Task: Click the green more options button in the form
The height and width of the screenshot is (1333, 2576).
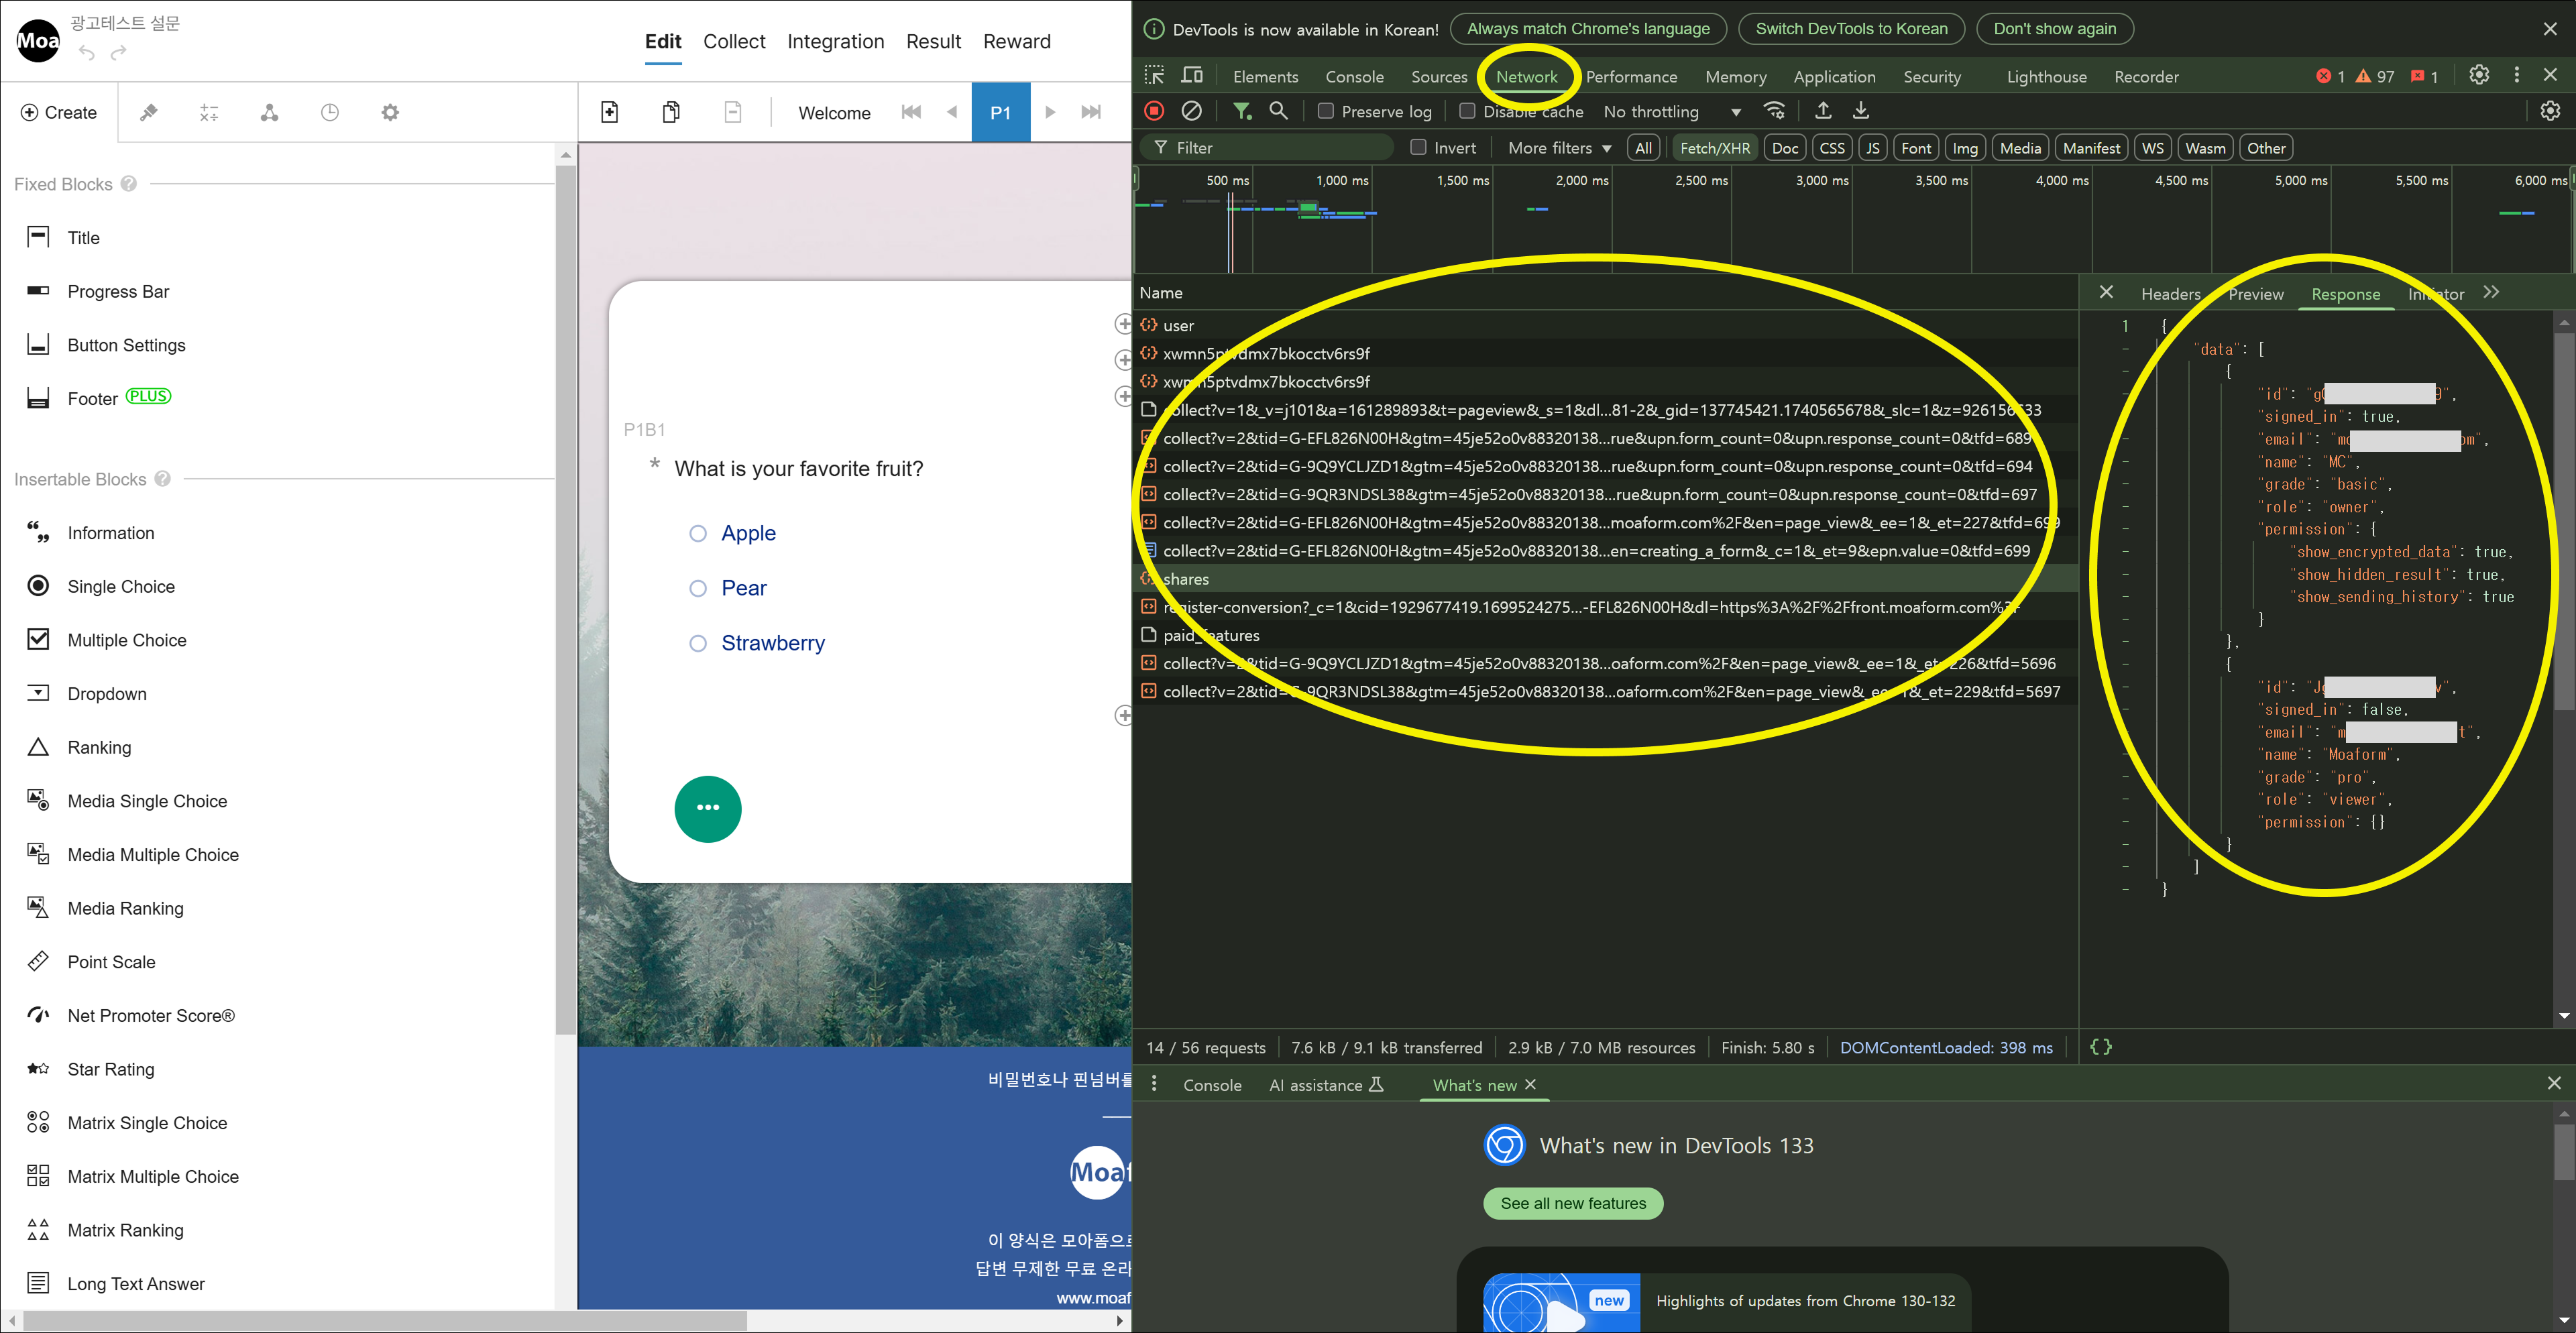Action: [x=708, y=808]
